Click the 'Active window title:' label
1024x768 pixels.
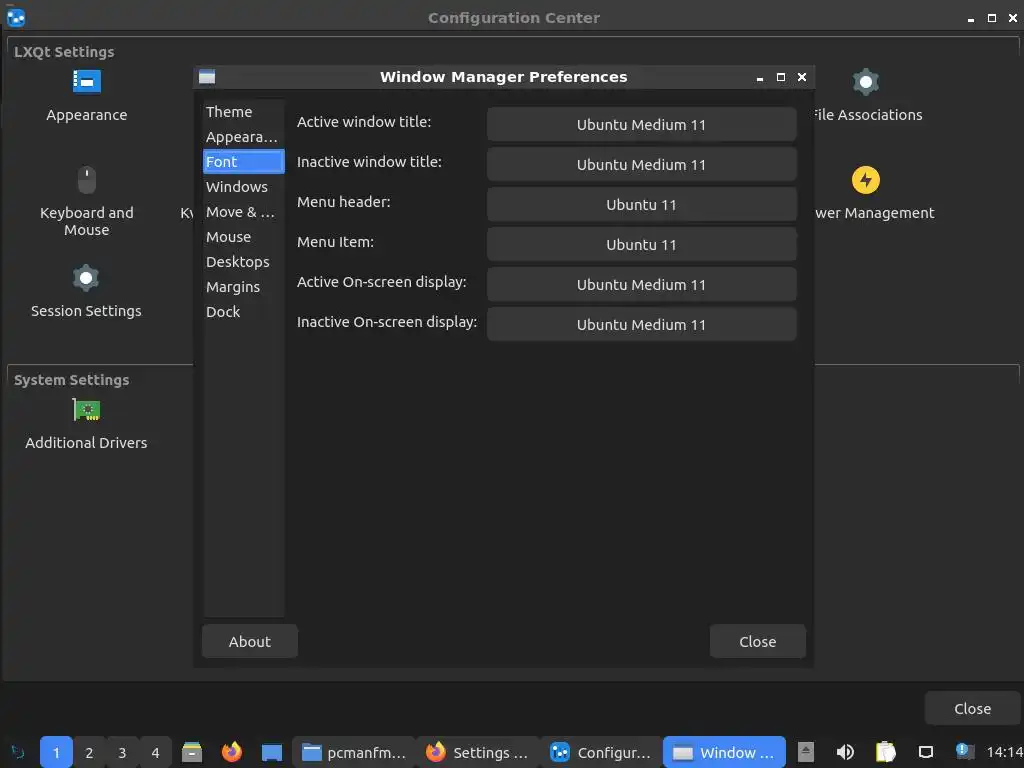364,122
